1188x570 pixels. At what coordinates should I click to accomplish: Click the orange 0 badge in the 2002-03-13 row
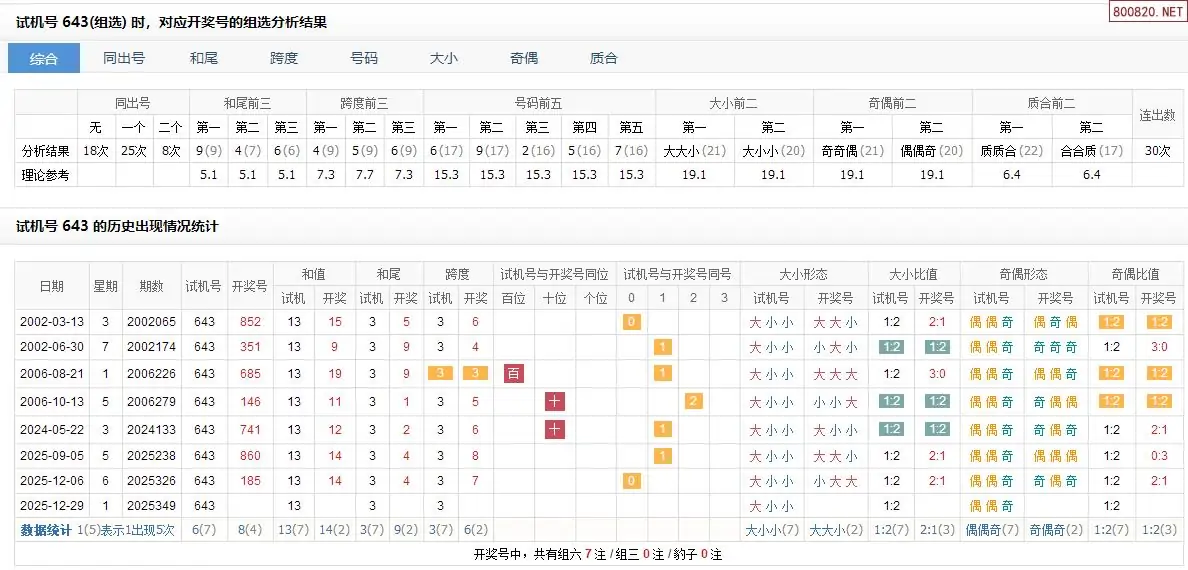(x=631, y=322)
